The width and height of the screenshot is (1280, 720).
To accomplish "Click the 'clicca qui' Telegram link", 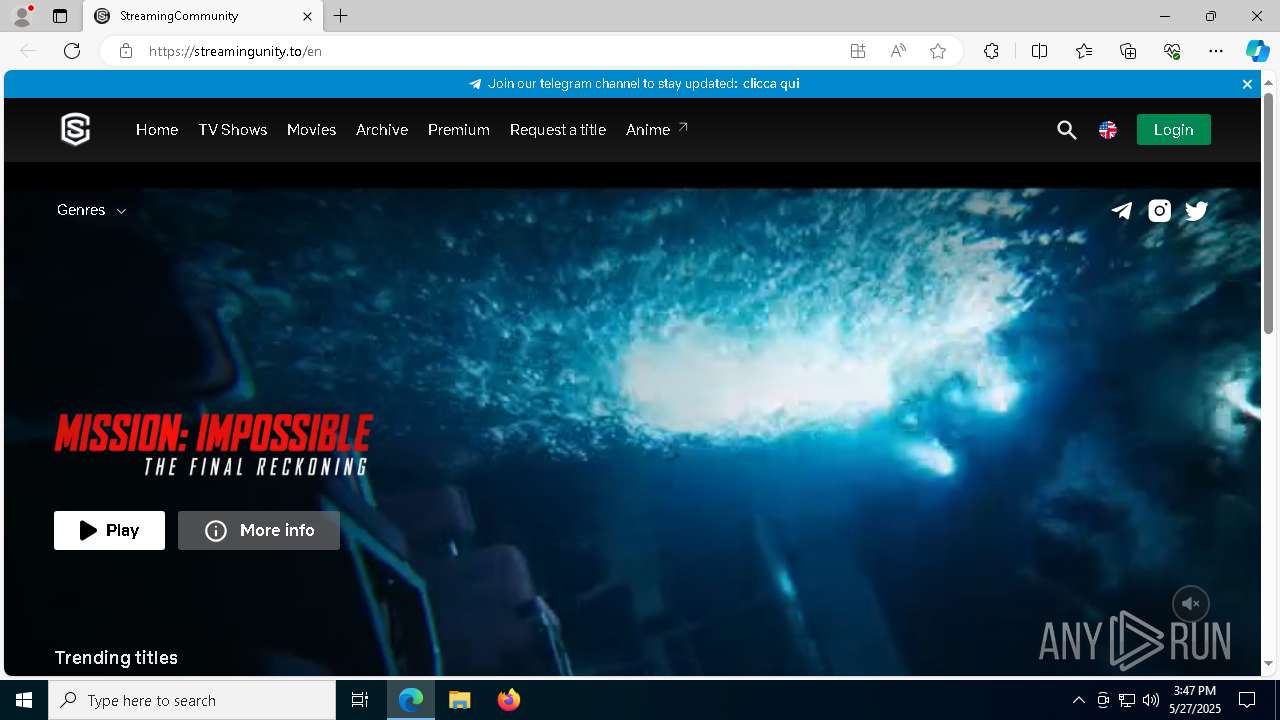I will click(771, 84).
